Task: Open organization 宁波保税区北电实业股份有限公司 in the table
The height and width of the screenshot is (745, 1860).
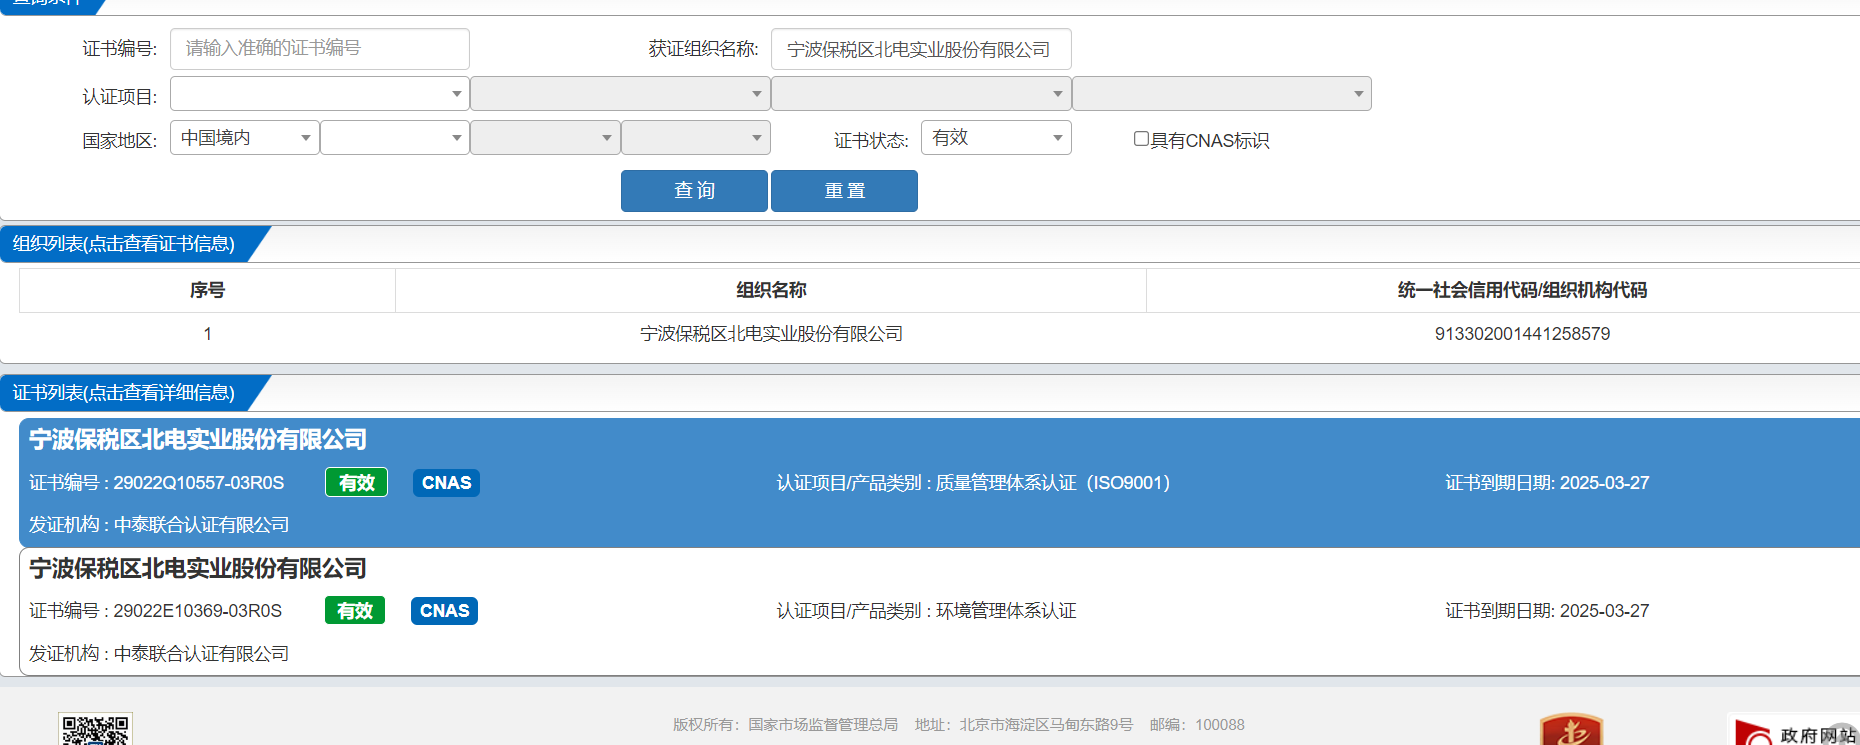Action: [771, 334]
